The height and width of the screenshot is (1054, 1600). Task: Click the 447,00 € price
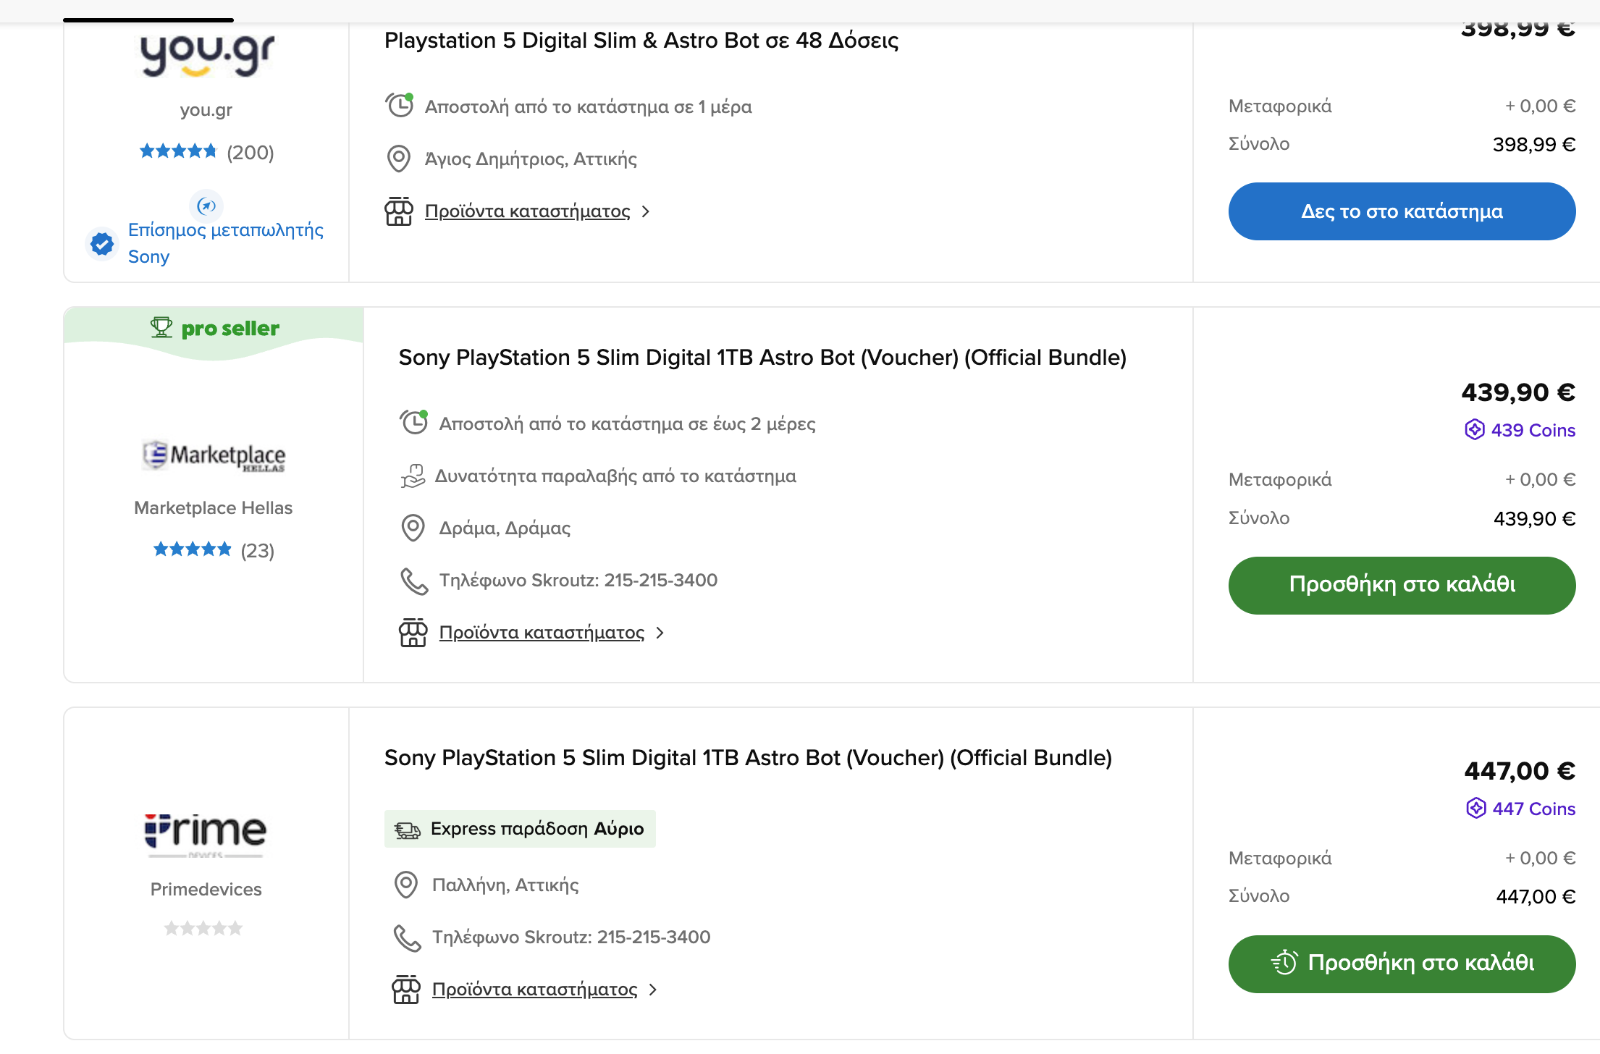pyautogui.click(x=1520, y=771)
